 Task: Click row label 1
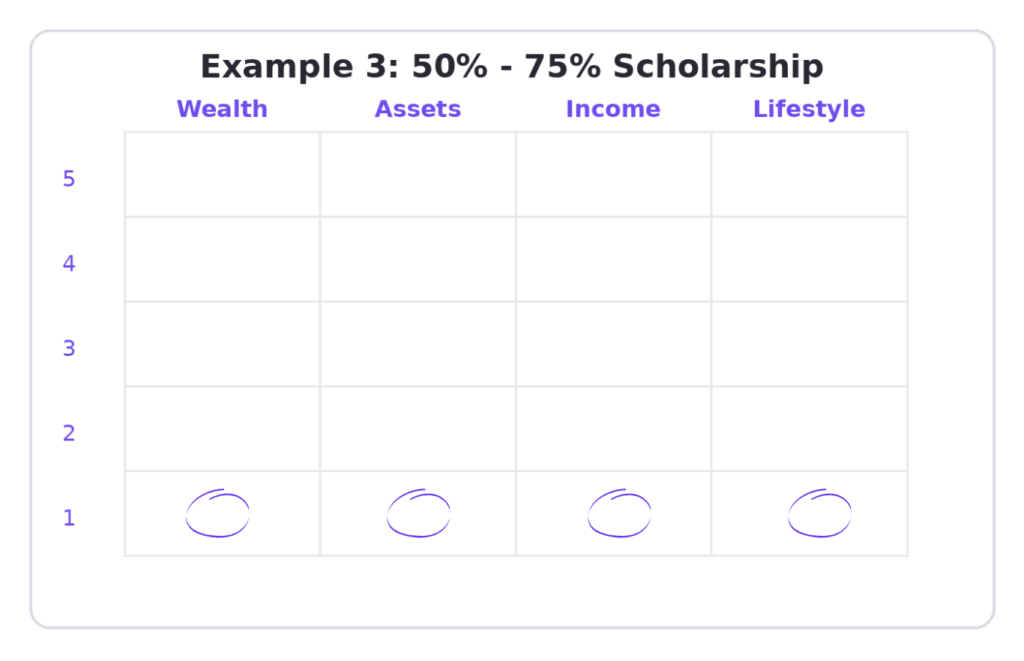(69, 518)
